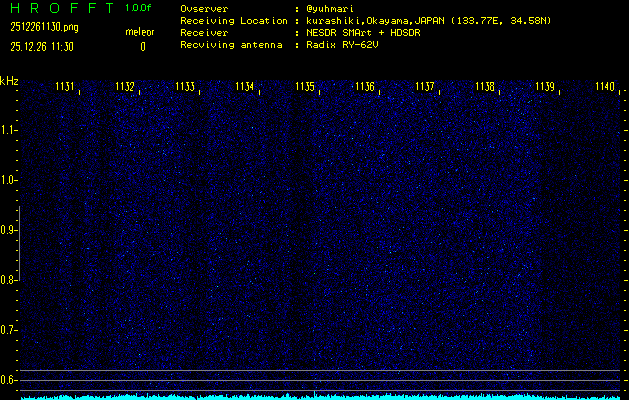The width and height of the screenshot is (629, 400).
Task: Click the HROFFT title text
Action: pyautogui.click(x=55, y=9)
